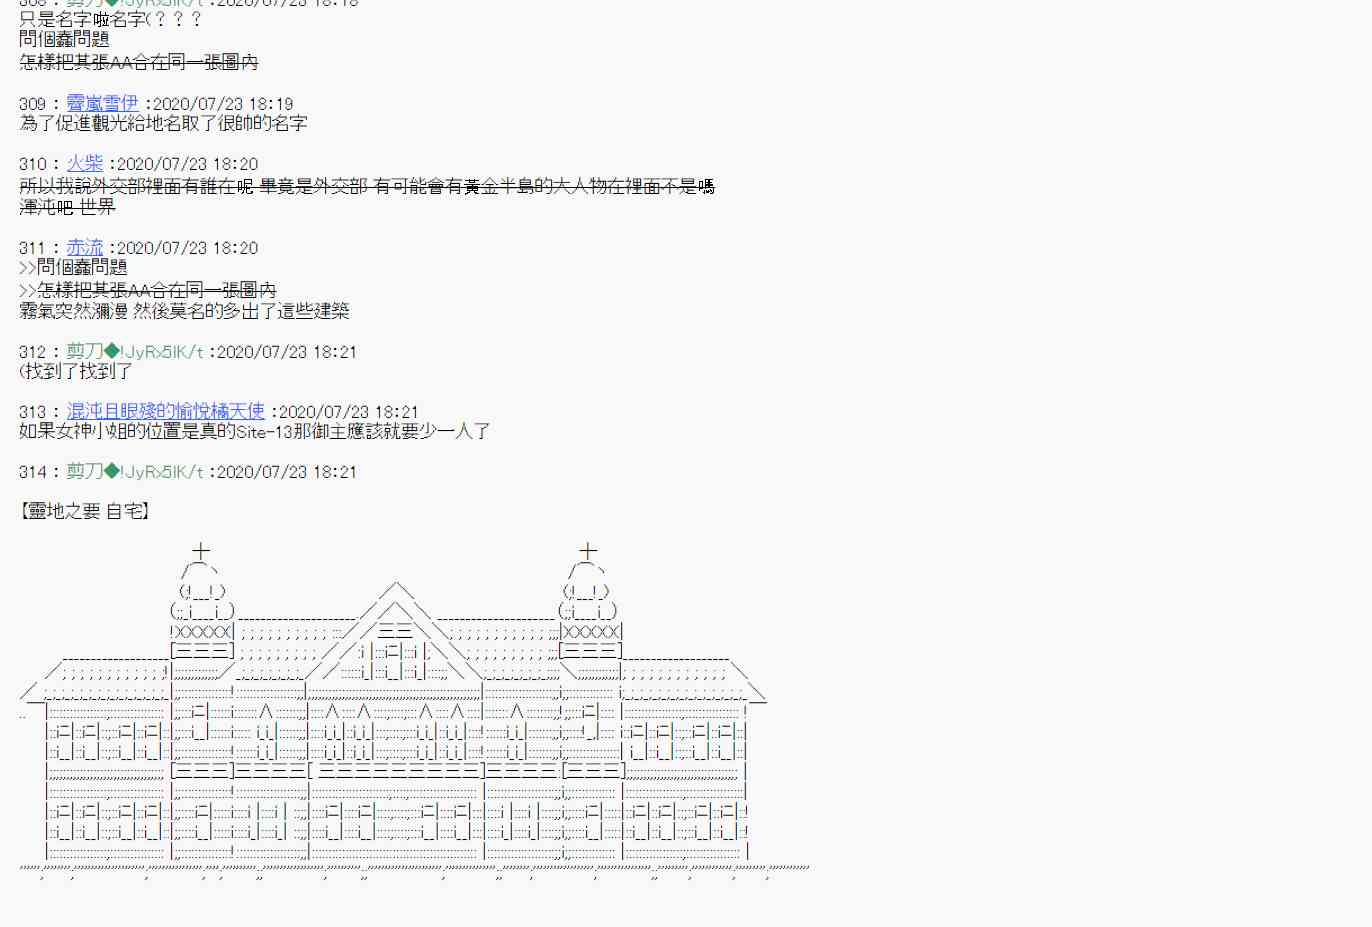Click the 為了促進觀光 message in post 309
Screen dimensions: 1372x927
pos(163,124)
